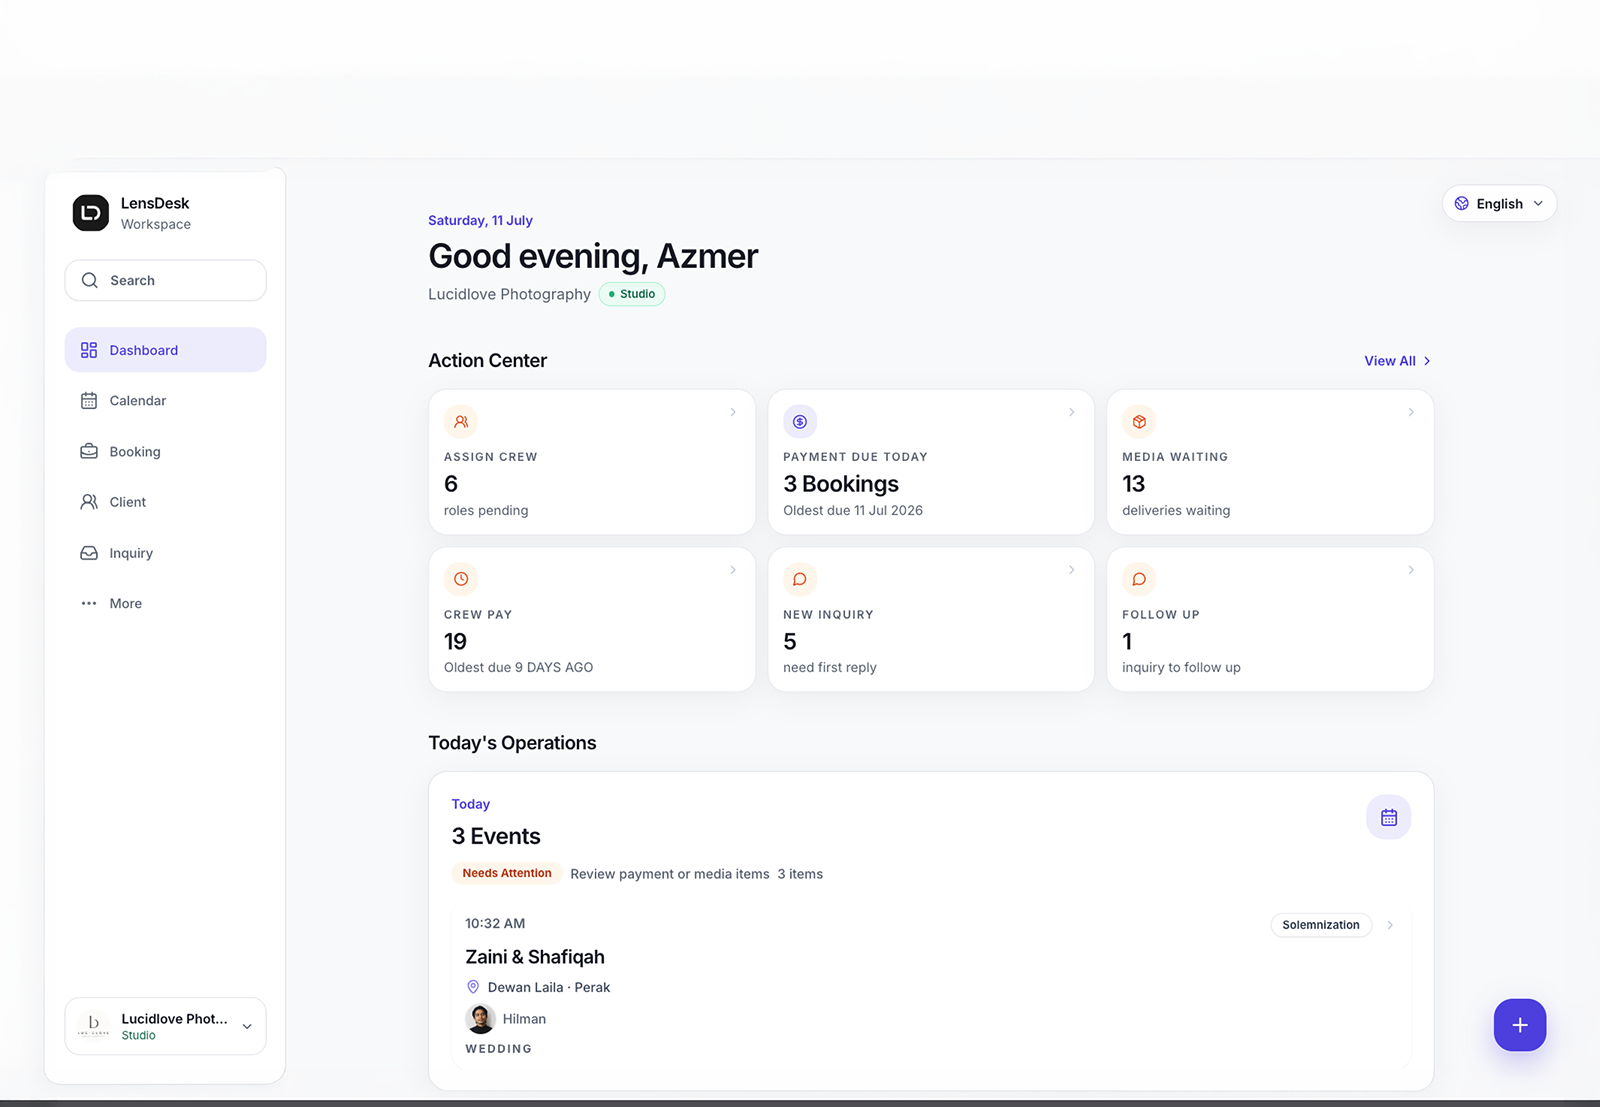Click the New Inquiry chat bubble icon
1600x1107 pixels.
(x=800, y=579)
